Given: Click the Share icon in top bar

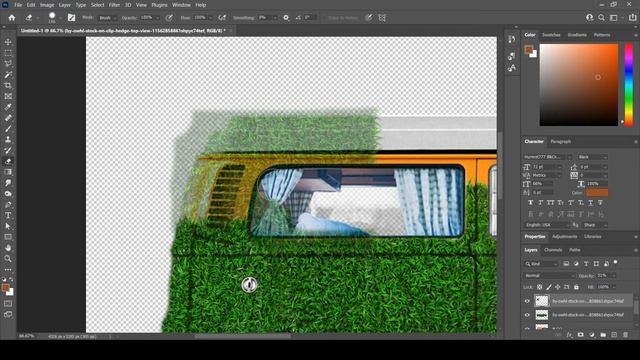Looking at the screenshot, I should (x=633, y=18).
